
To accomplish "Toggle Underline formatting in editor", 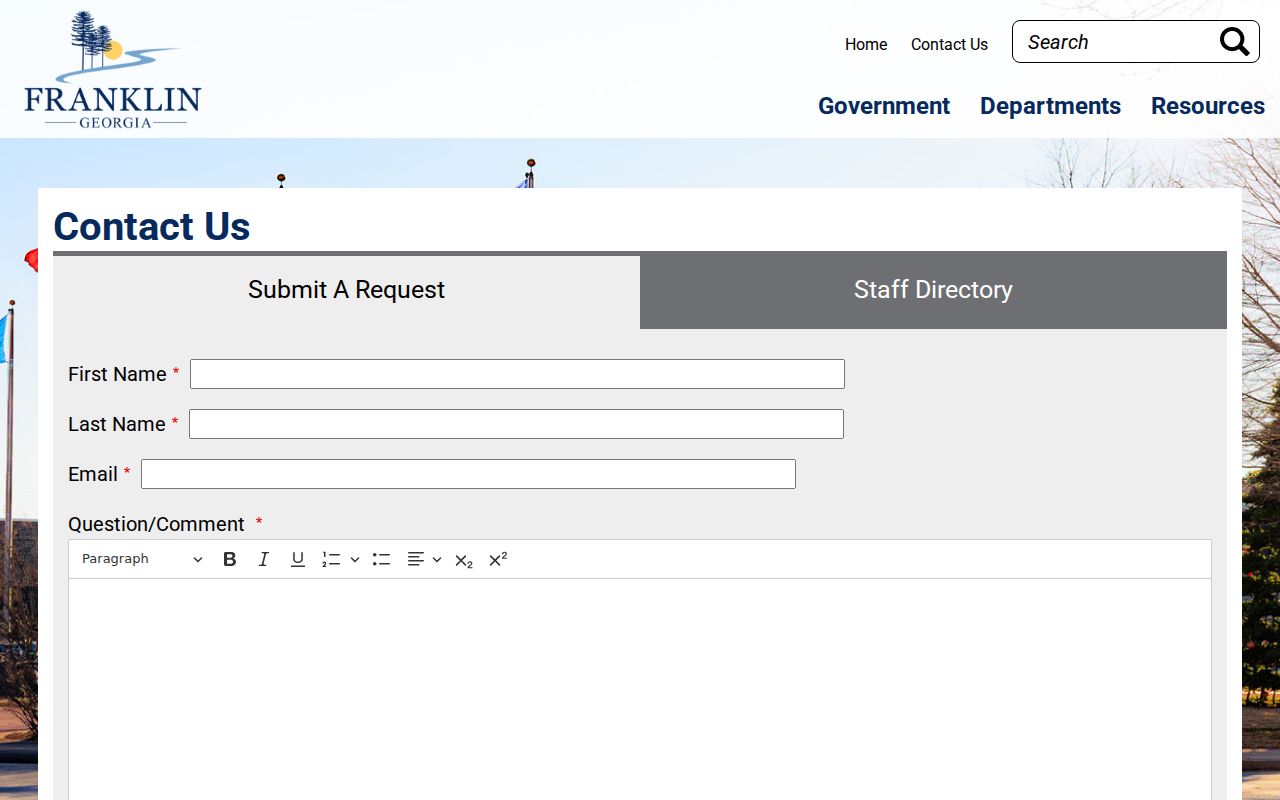I will 297,559.
